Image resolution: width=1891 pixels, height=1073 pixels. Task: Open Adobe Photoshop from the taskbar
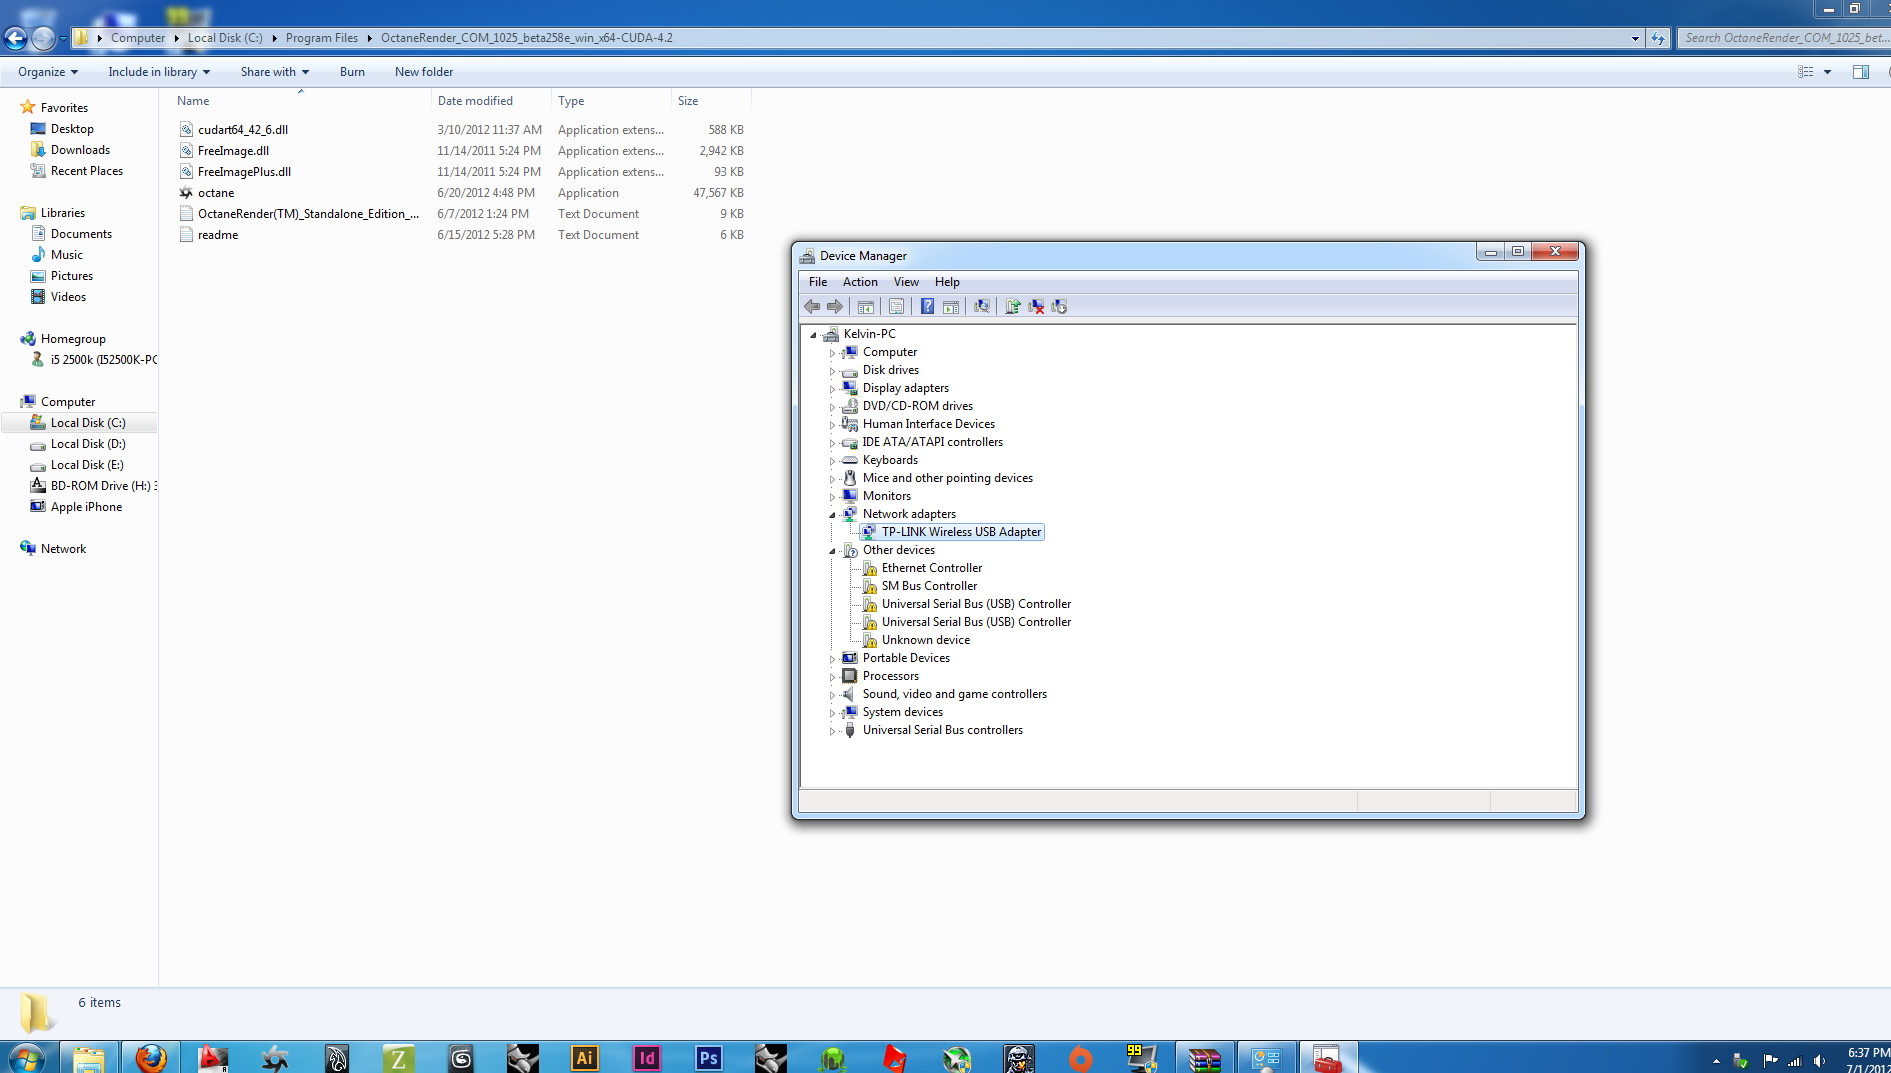709,1057
